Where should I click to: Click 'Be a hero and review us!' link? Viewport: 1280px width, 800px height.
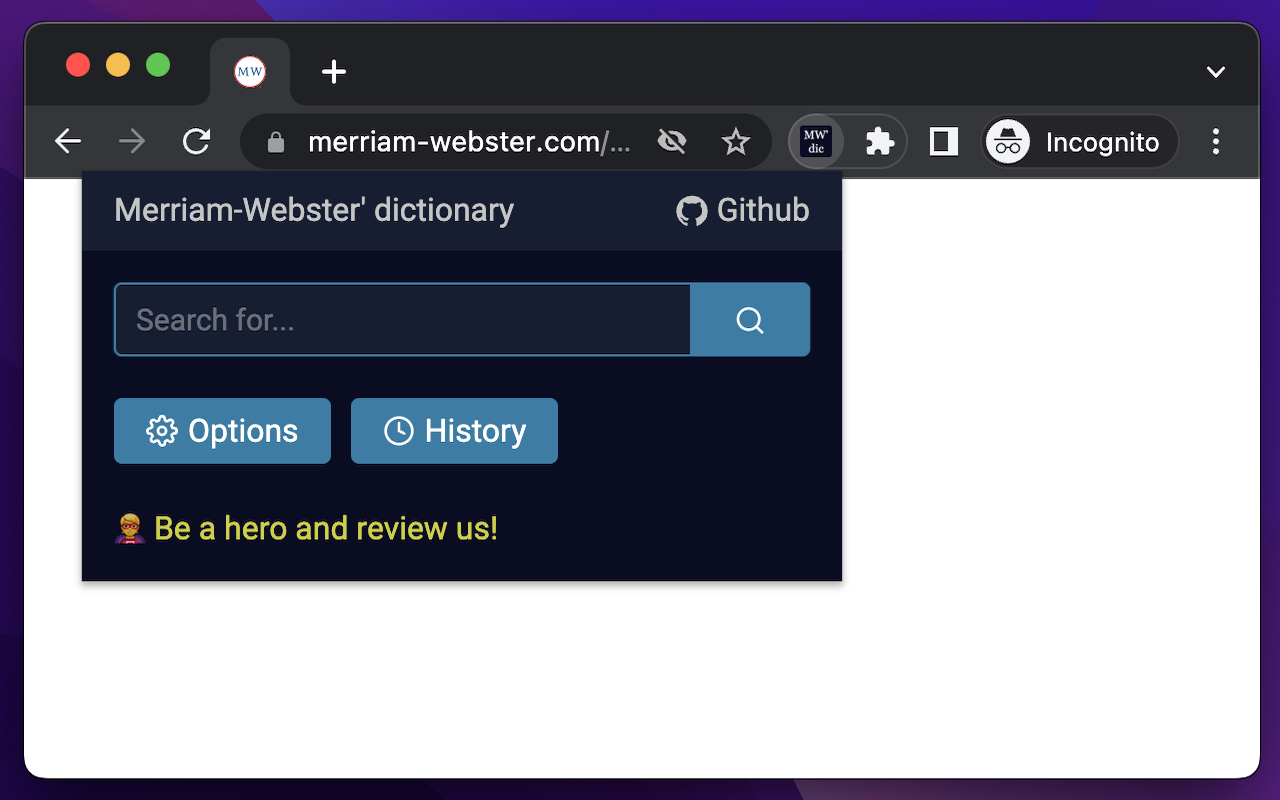click(306, 528)
